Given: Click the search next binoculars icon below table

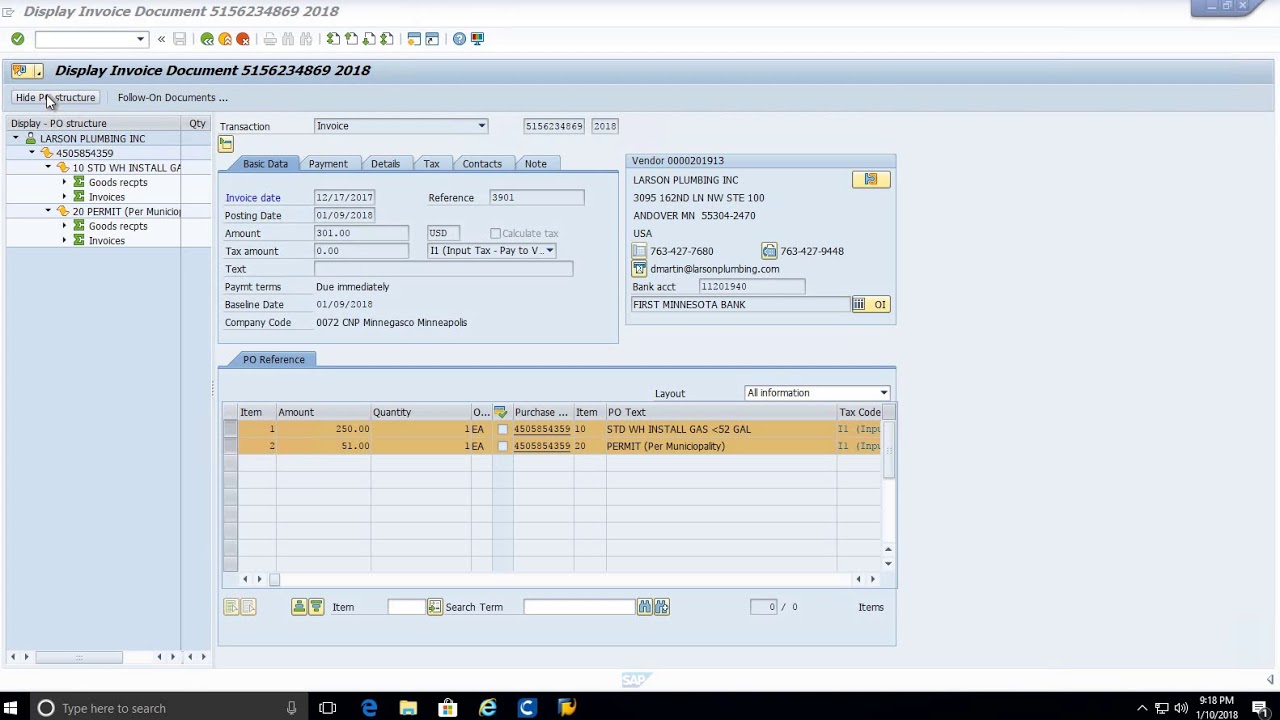Looking at the screenshot, I should tap(661, 607).
